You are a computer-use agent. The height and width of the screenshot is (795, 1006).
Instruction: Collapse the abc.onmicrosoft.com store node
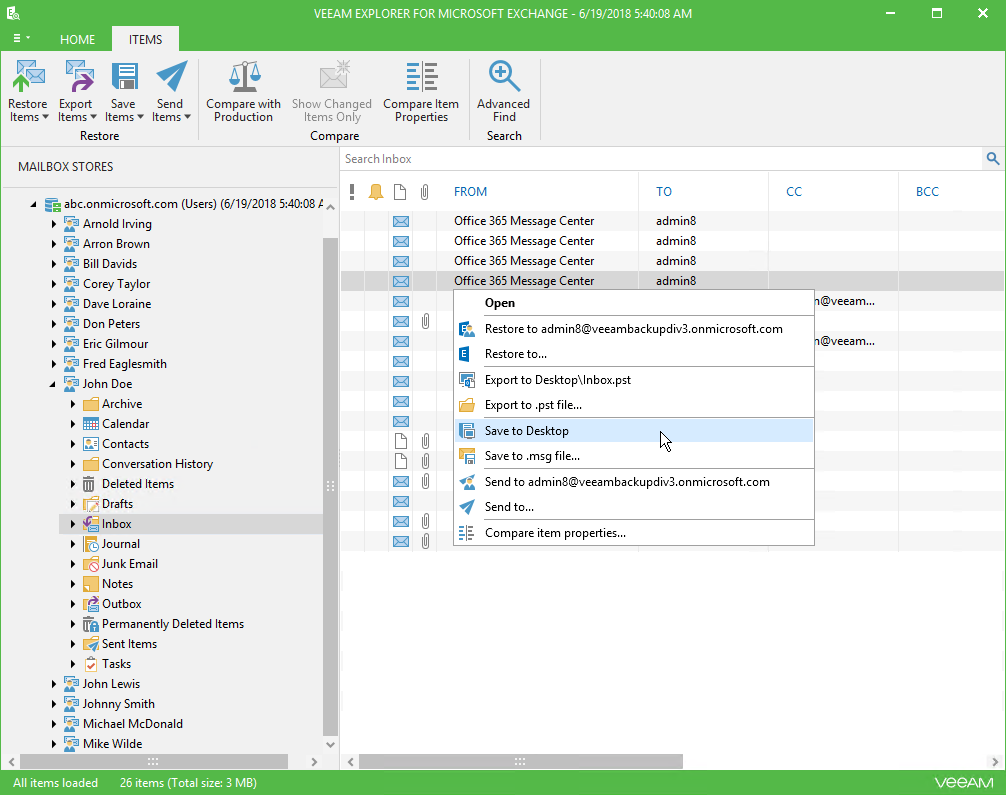tap(33, 204)
